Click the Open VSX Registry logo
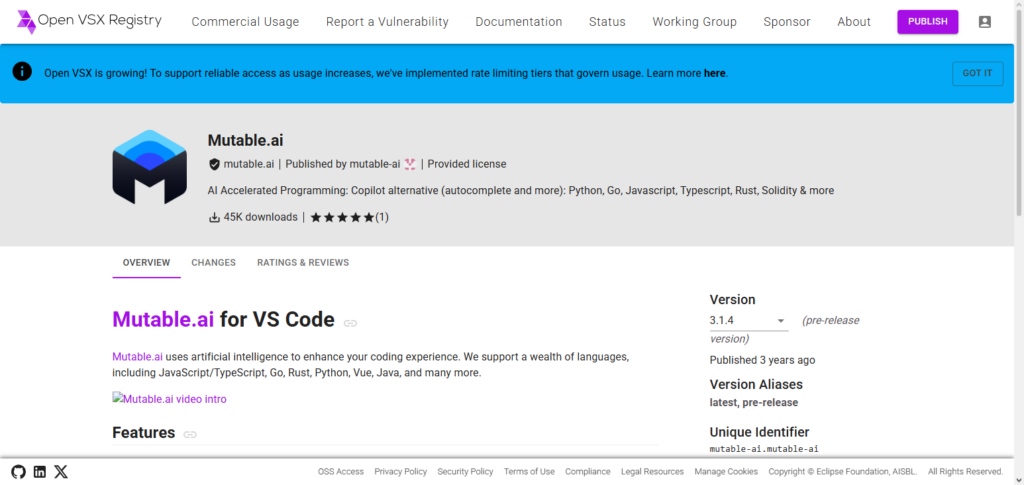The image size is (1024, 485). 89,22
